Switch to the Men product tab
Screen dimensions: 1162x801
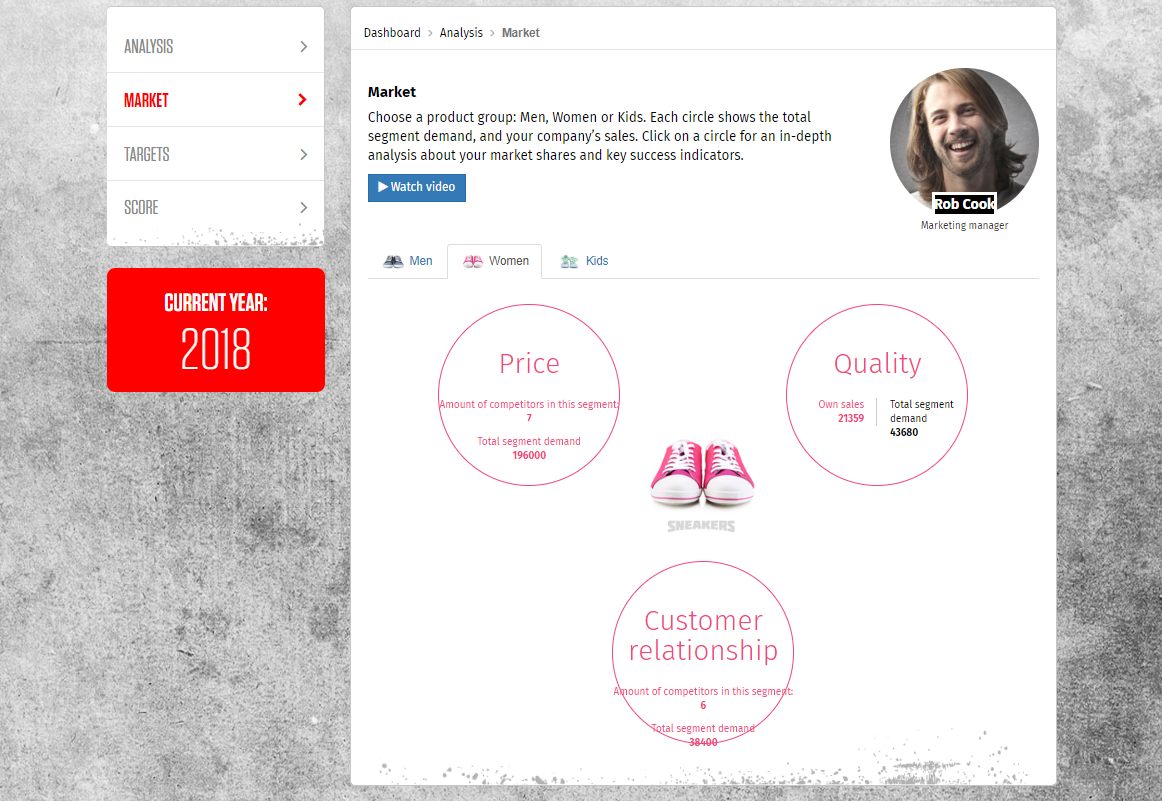[x=421, y=261]
